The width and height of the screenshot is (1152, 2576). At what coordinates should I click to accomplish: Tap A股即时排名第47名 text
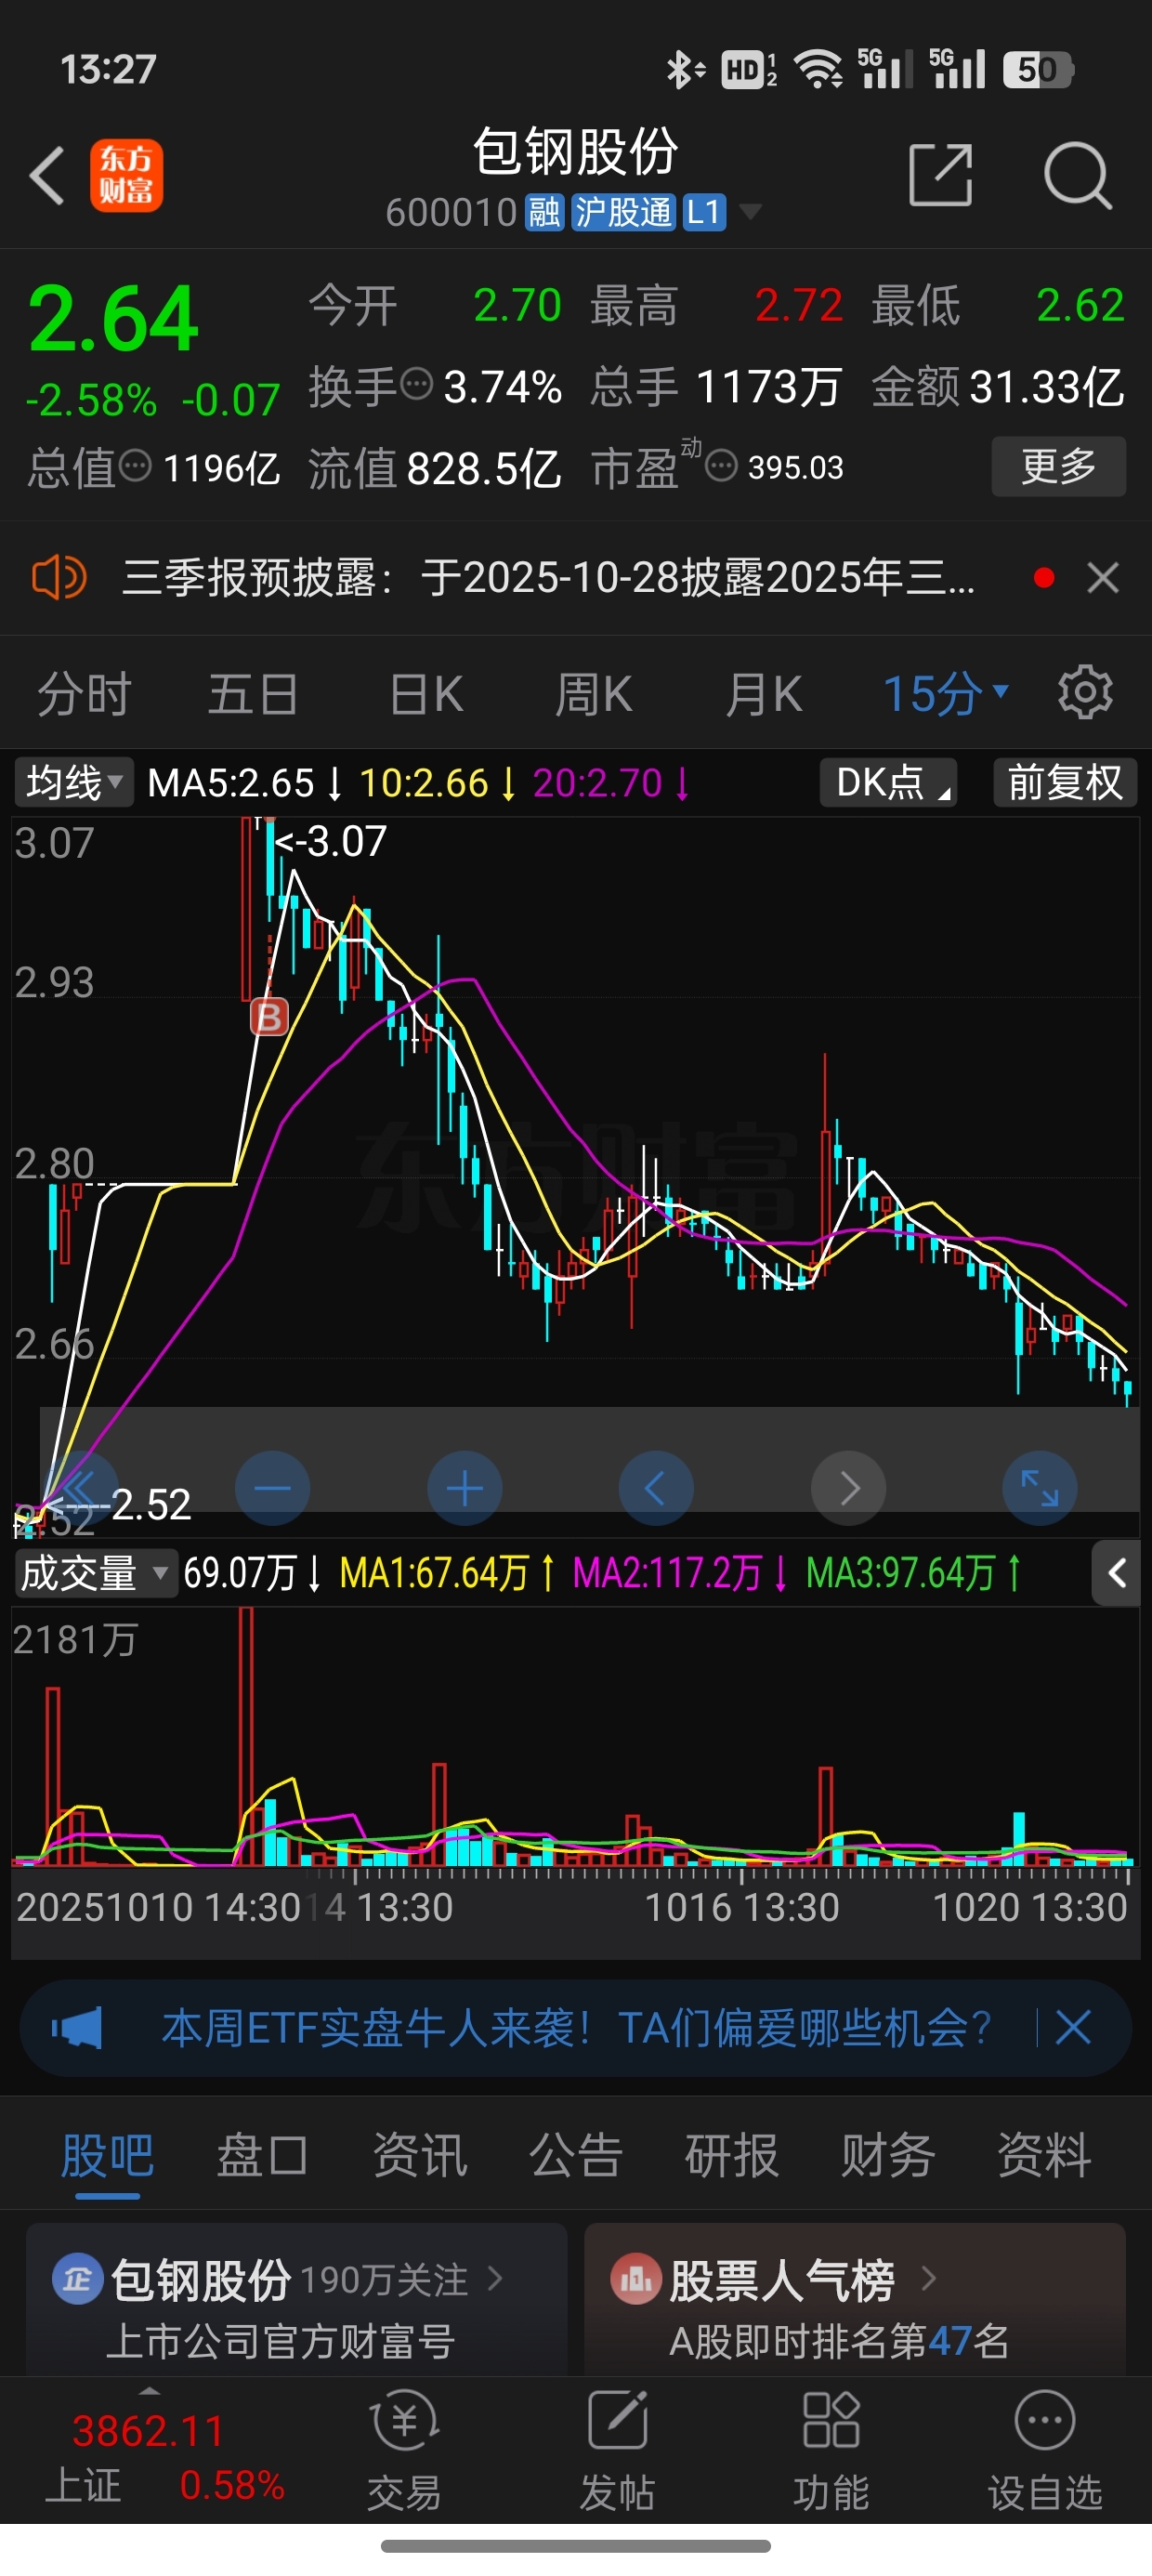[839, 2340]
